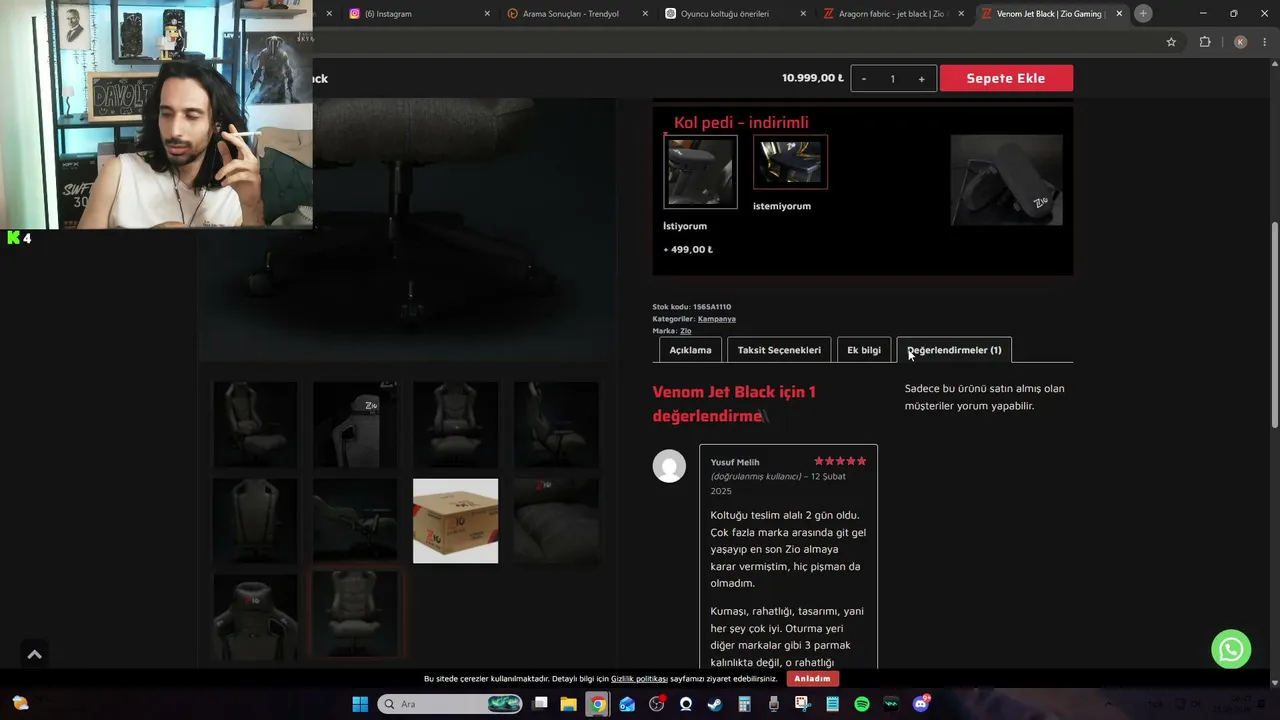Select the Değerlendirmeler (1) tab
The width and height of the screenshot is (1280, 720).
point(954,350)
